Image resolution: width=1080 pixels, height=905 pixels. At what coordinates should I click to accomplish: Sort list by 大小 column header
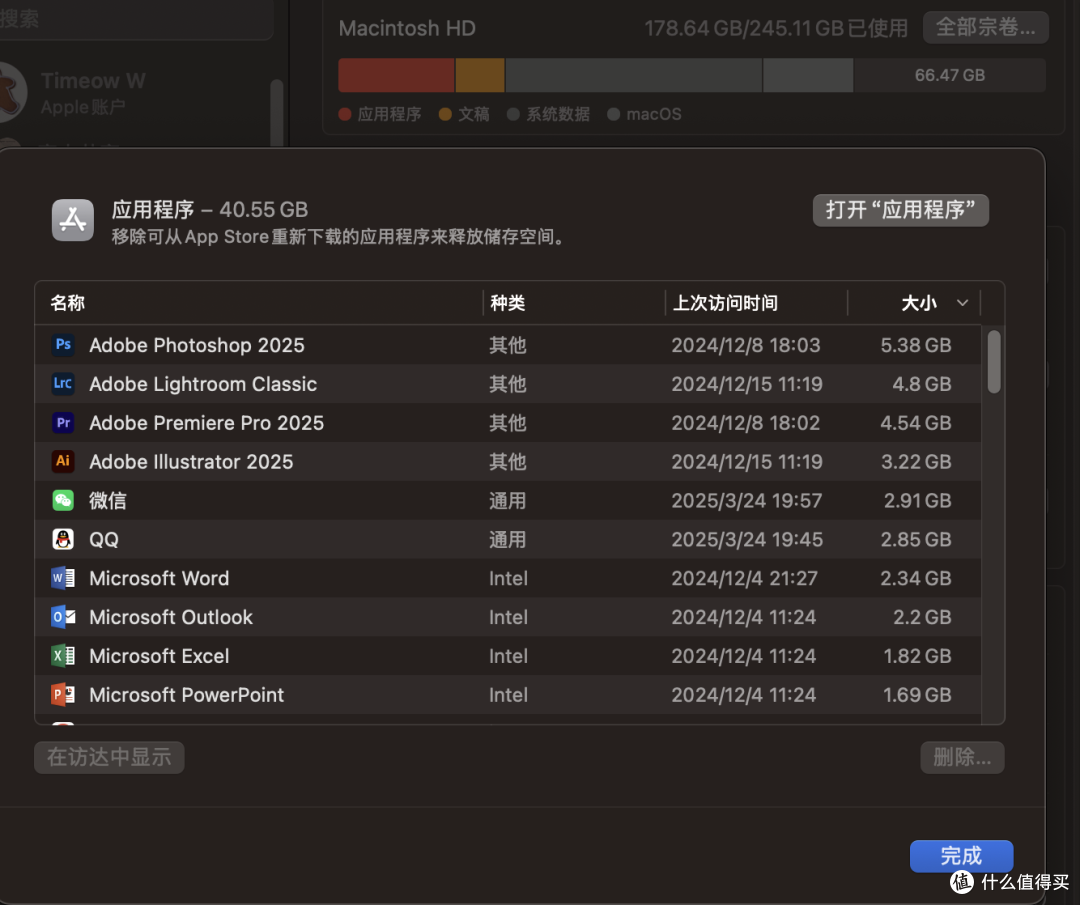pos(919,303)
